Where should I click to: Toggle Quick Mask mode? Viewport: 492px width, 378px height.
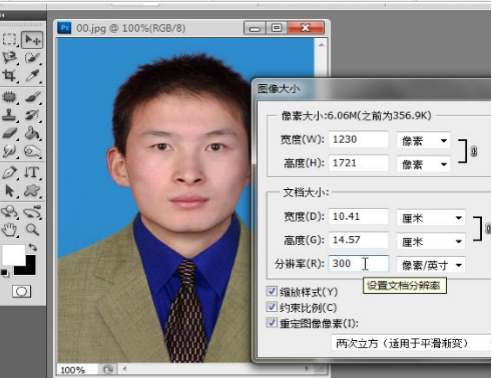pos(22,292)
